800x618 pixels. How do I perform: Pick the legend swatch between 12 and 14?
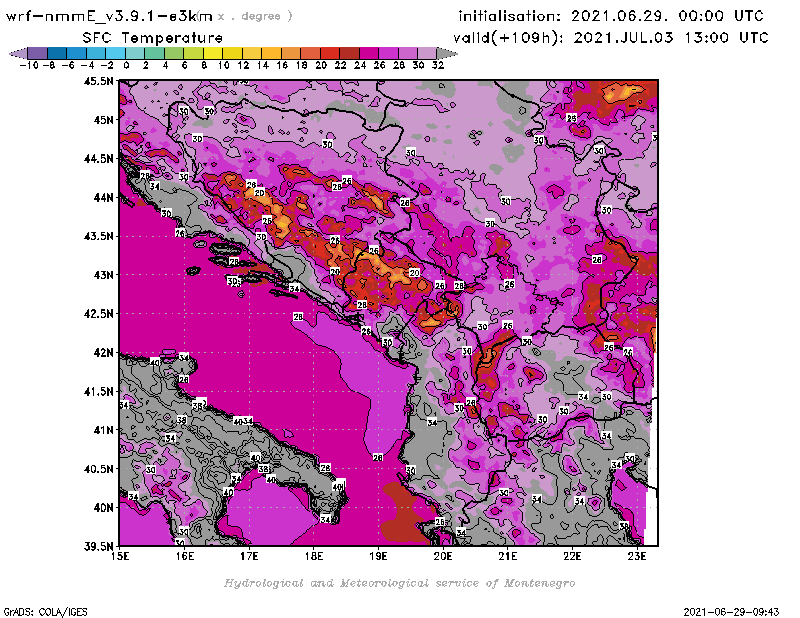point(252,53)
